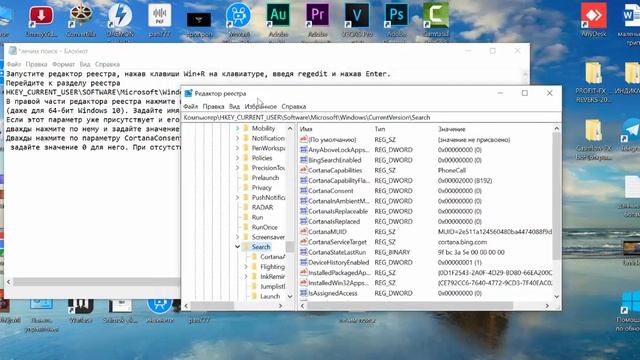
Task: Open DAEMON Tools lightning-bolt shortcut
Action: (120, 16)
